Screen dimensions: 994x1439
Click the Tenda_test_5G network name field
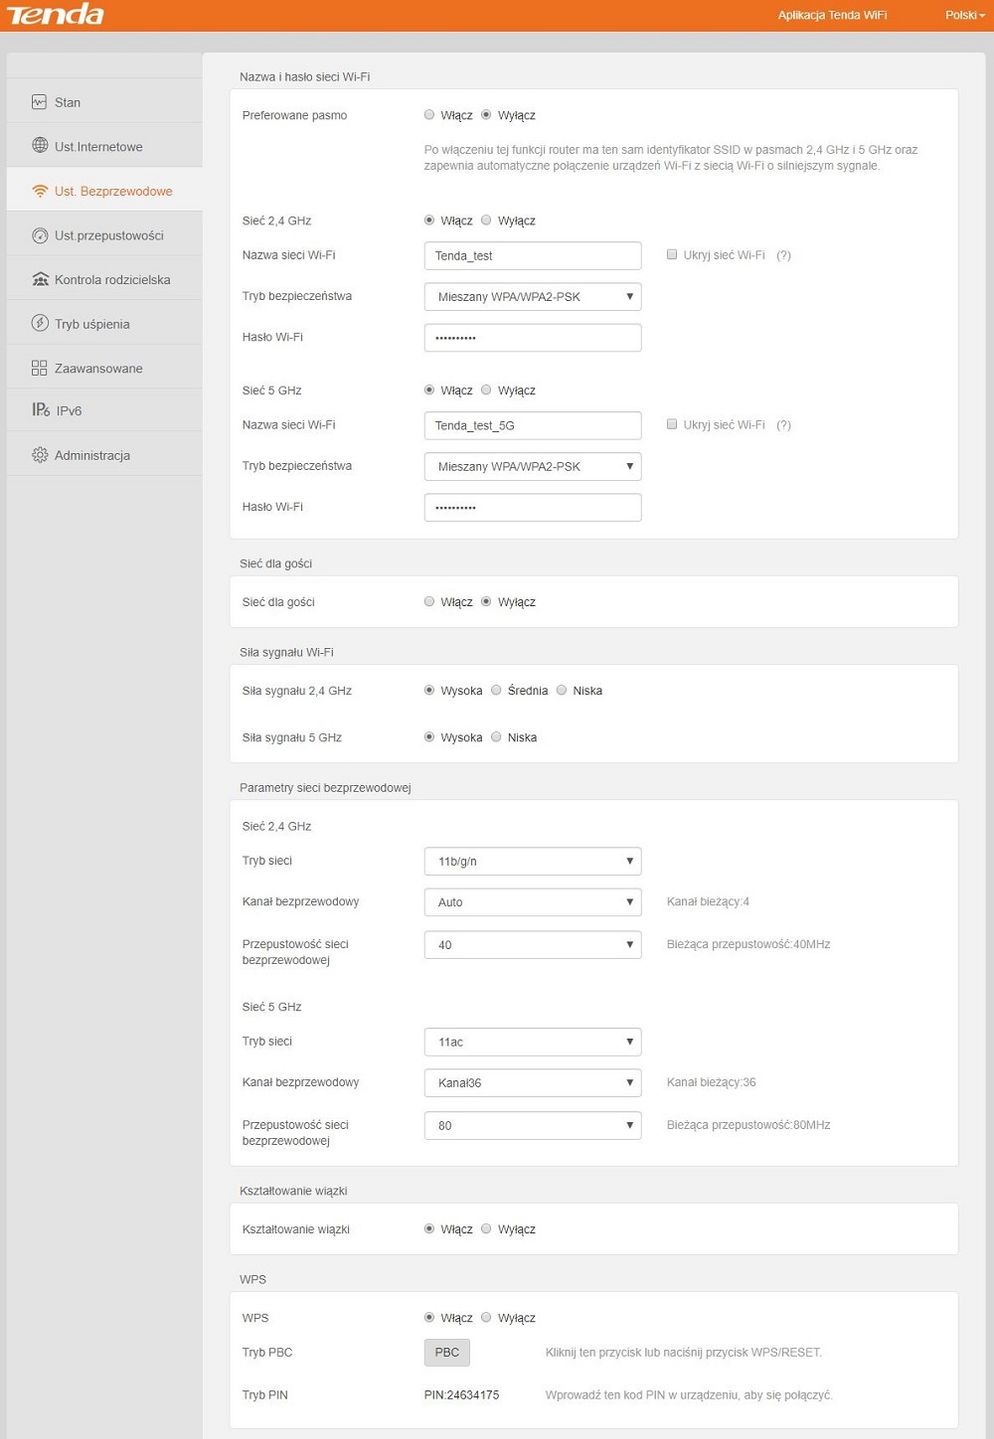click(x=533, y=426)
